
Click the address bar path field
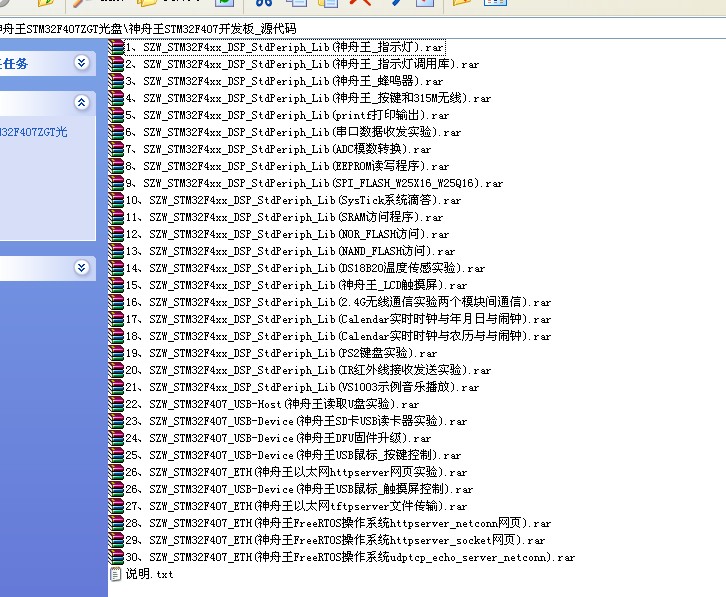363,29
